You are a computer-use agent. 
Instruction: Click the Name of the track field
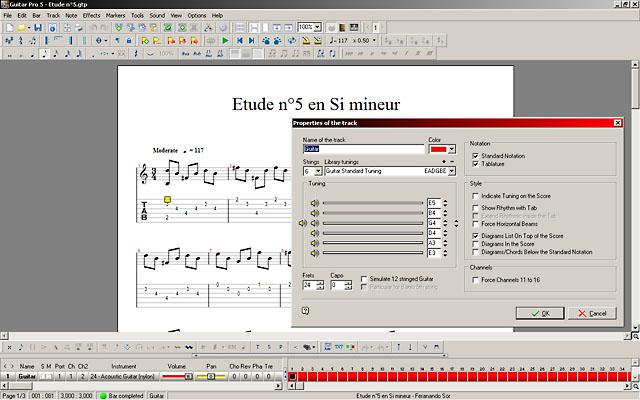tap(364, 149)
